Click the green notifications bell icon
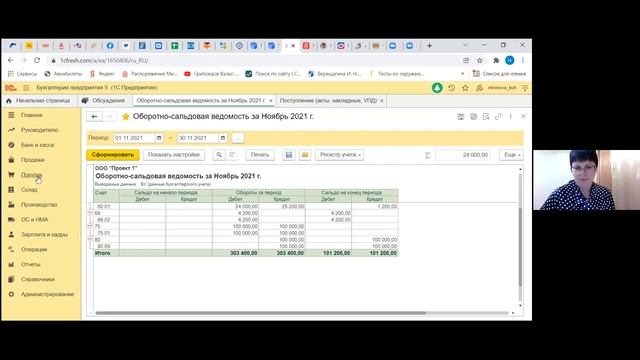This screenshot has height=360, width=640. pyautogui.click(x=437, y=88)
